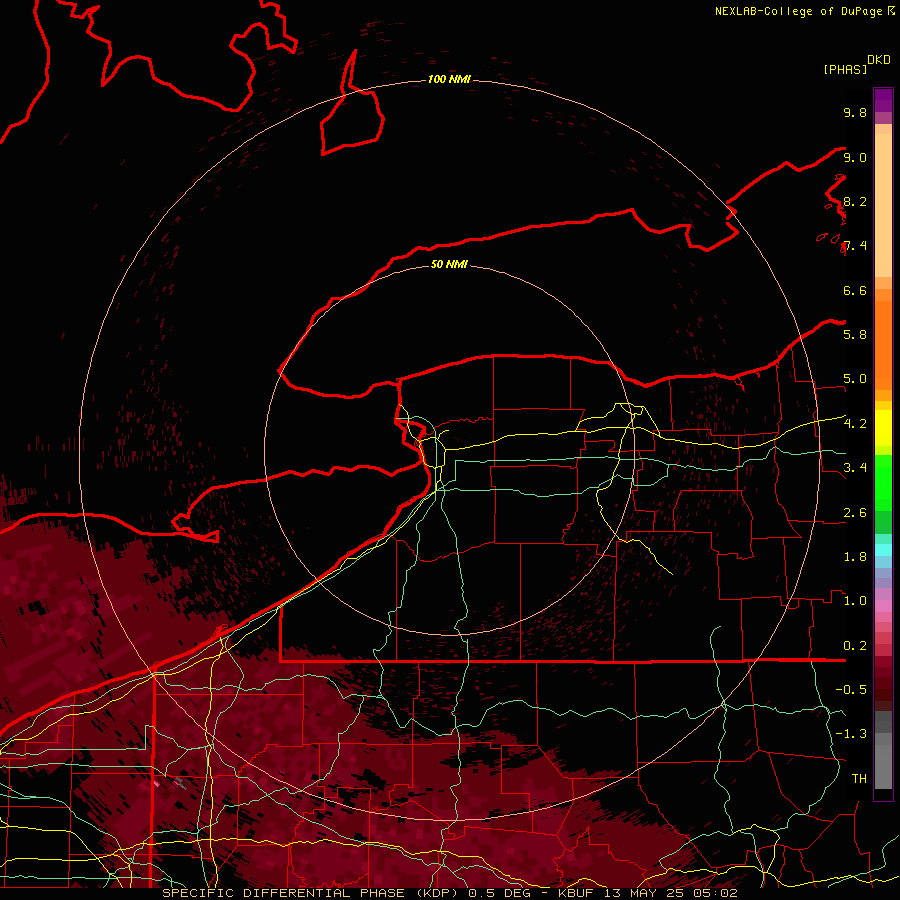Click the 1.0 value on the color scale

[x=855, y=601]
